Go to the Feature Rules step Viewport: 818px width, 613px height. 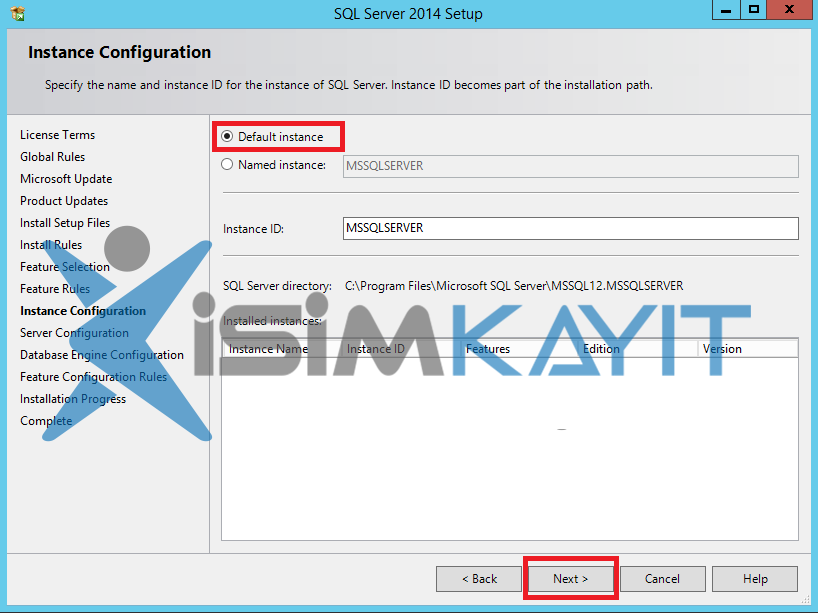[55, 289]
